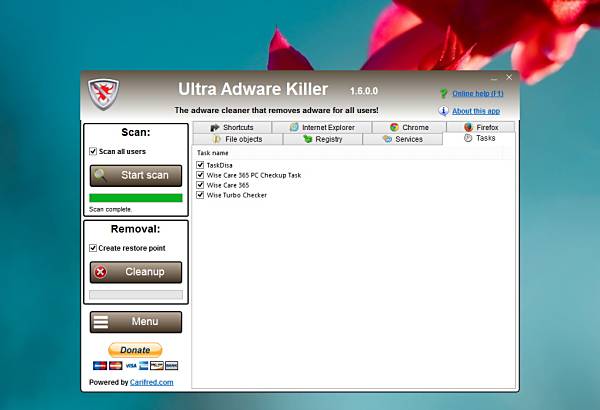Select the Wise Care 365 PC Checkup Task text

254,175
